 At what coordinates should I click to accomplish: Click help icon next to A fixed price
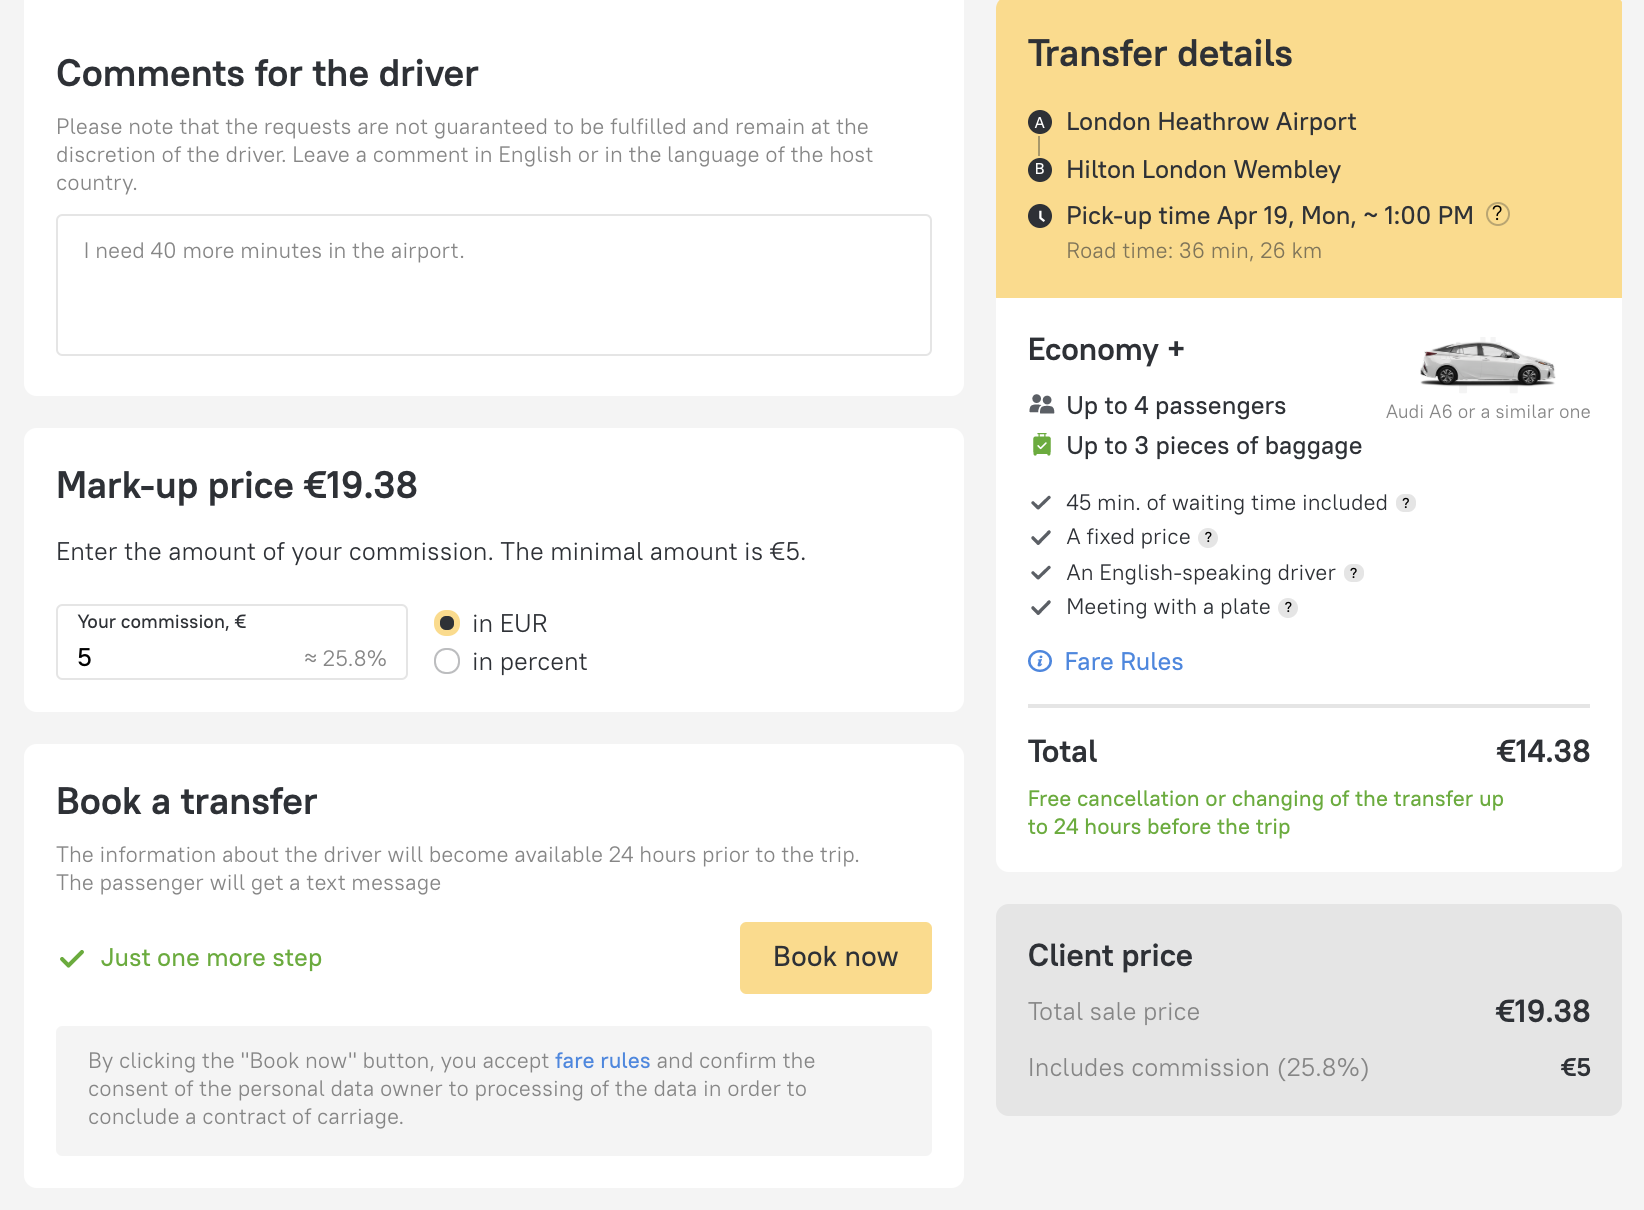point(1208,538)
